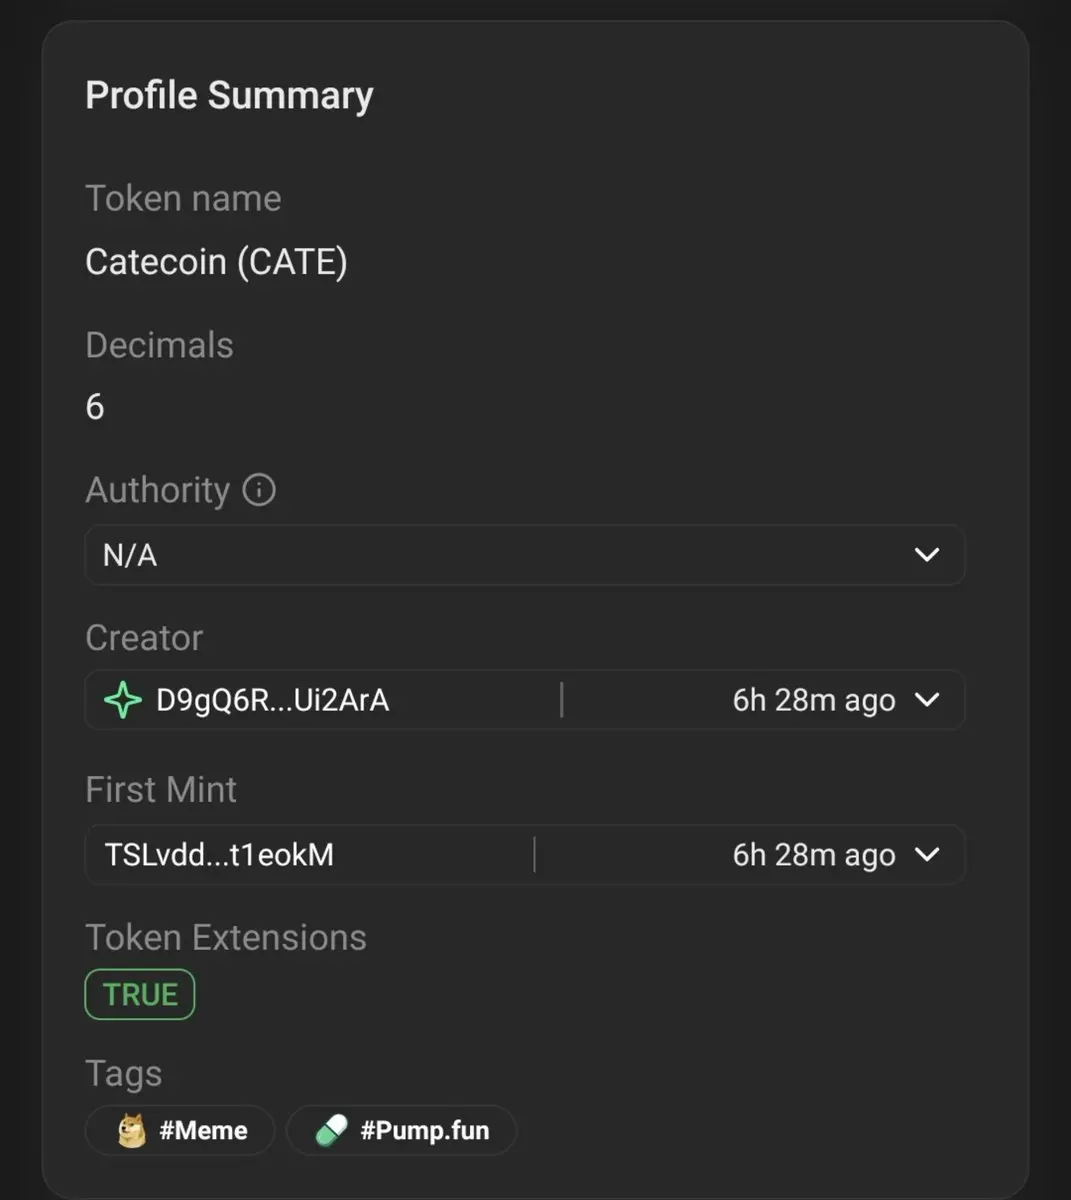Open creator address D9gQ6R...Ui2ArA
The image size is (1071, 1200).
coord(273,700)
